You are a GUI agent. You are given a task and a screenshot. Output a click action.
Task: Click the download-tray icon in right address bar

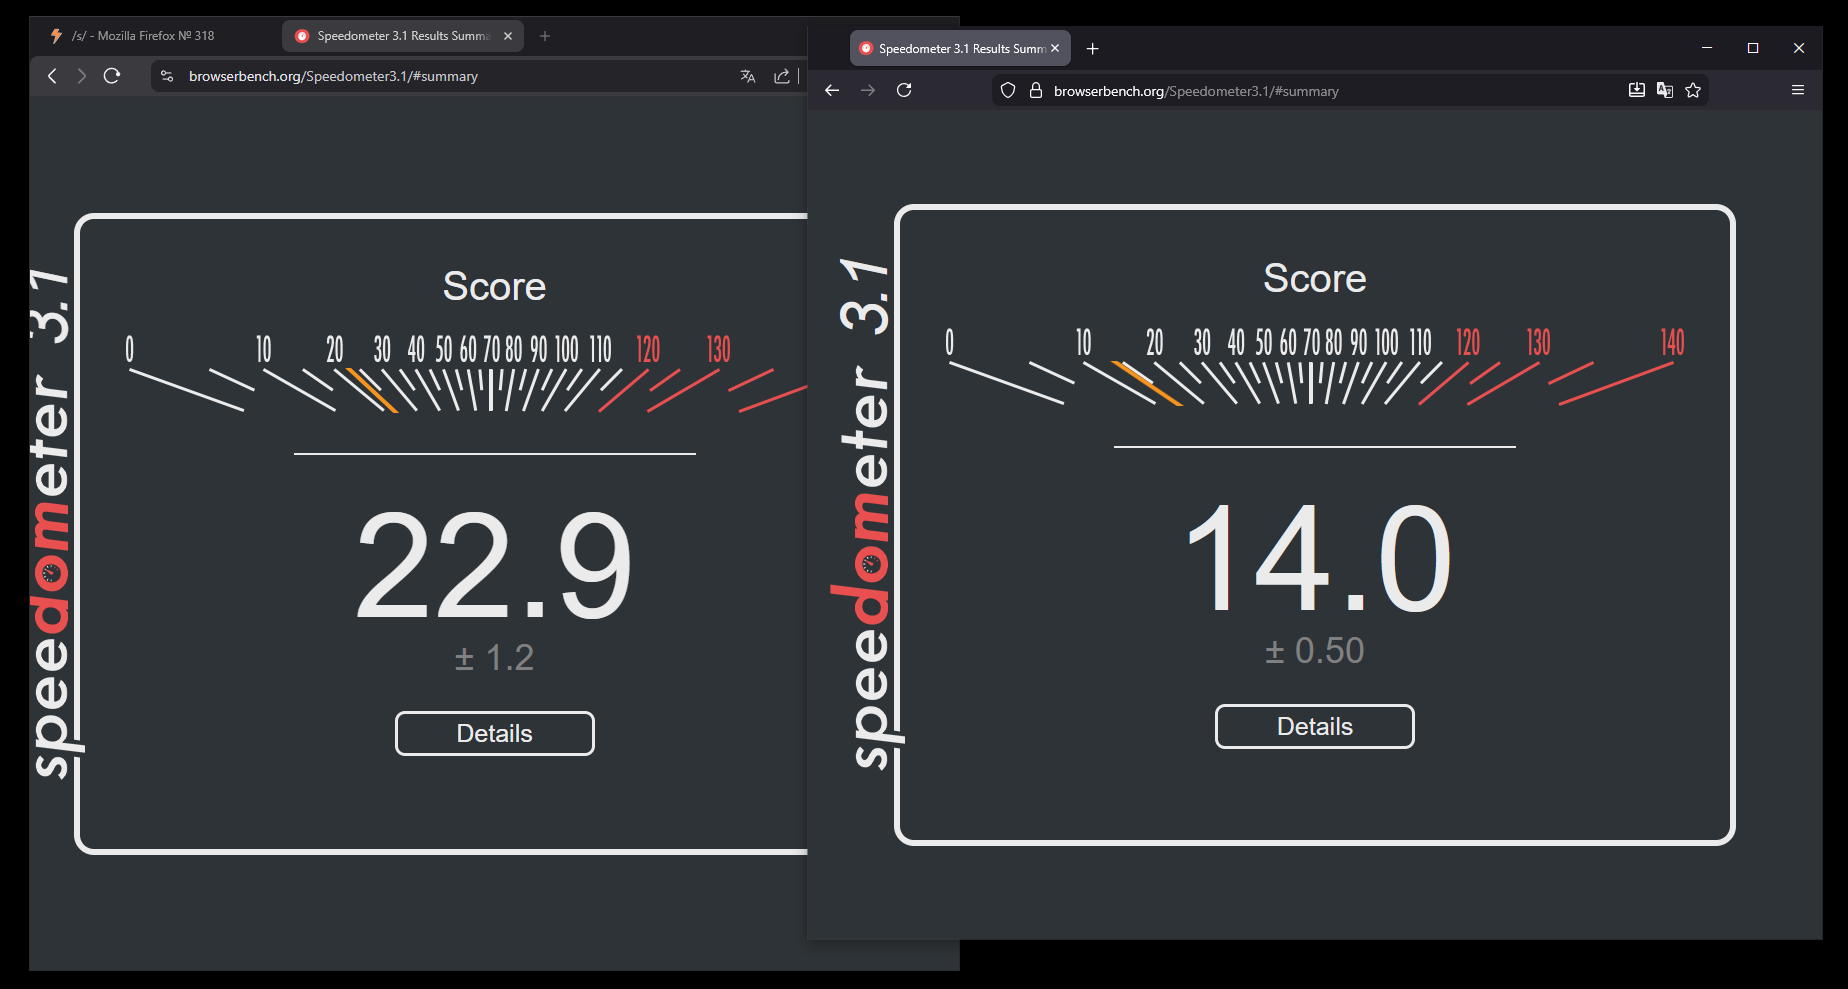click(1636, 91)
